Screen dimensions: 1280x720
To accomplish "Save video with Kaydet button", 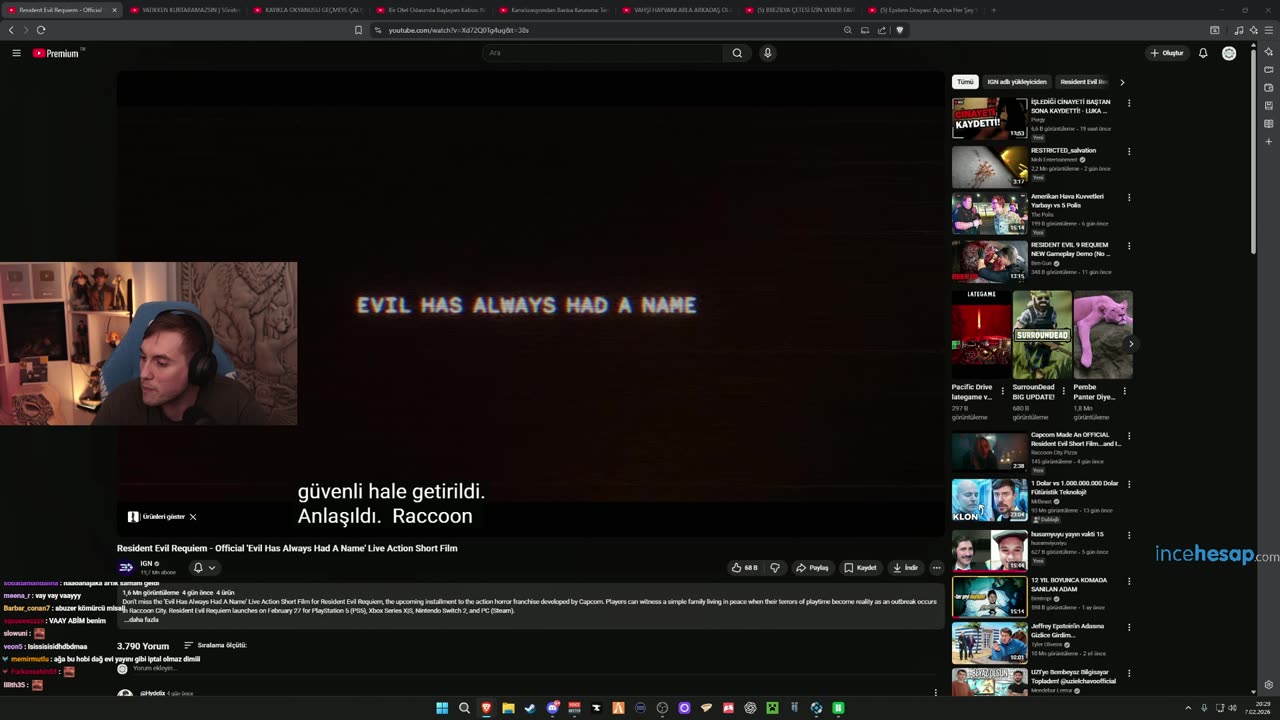I will tap(860, 568).
